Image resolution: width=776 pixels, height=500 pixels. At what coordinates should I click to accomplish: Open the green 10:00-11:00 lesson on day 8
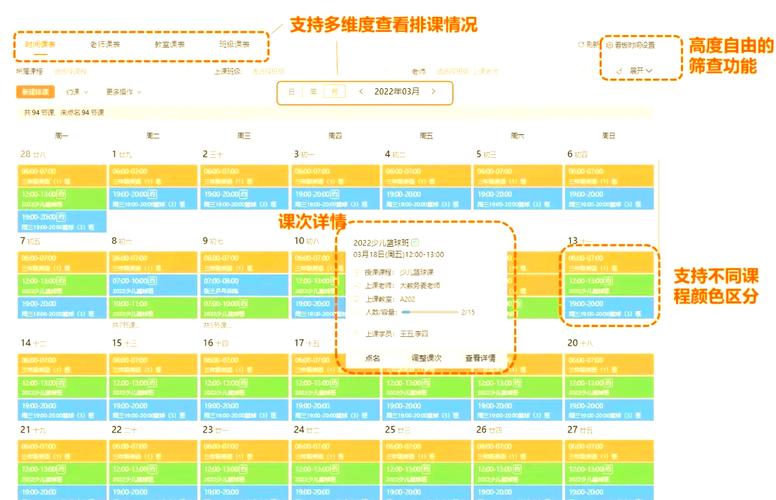153,308
